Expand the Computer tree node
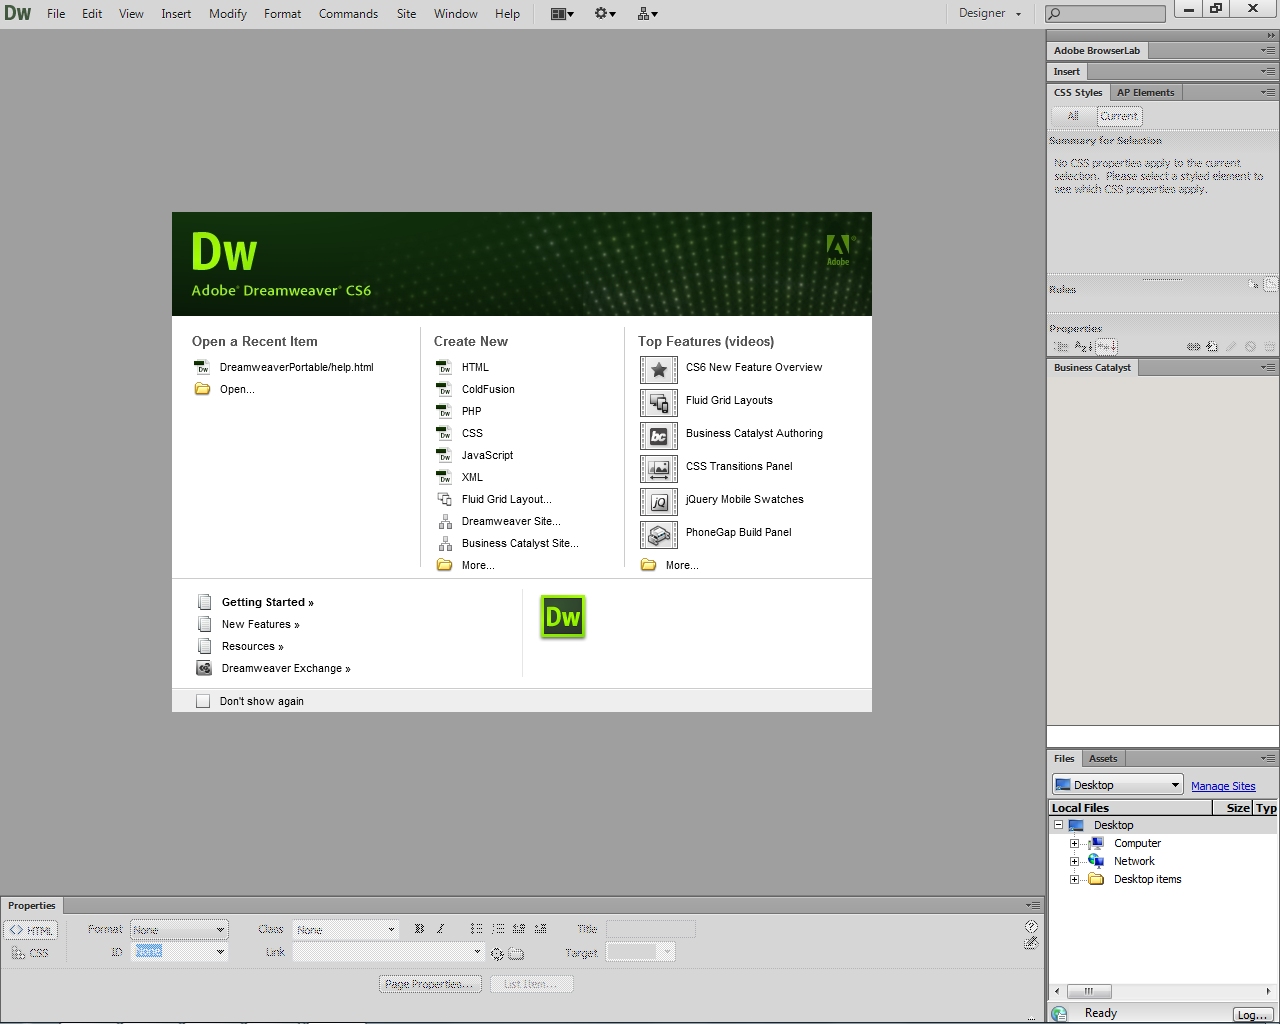This screenshot has height=1024, width=1280. [x=1074, y=843]
